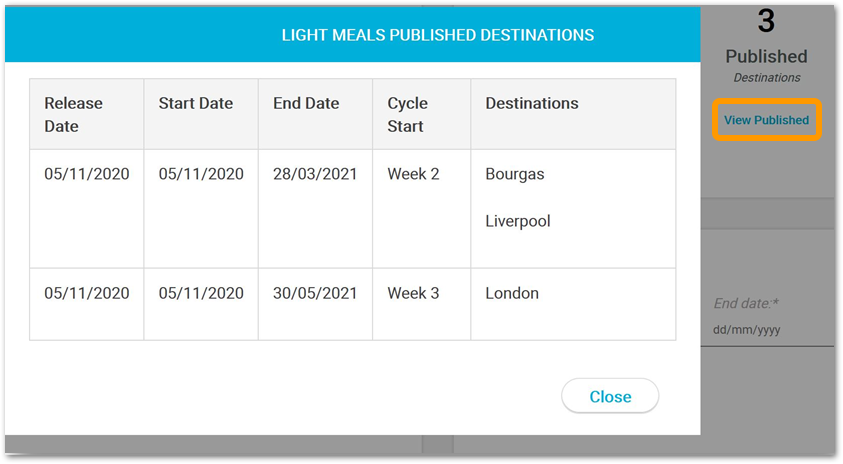This screenshot has width=843, height=464.
Task: Select the Cycle Start column header
Action: (422, 115)
